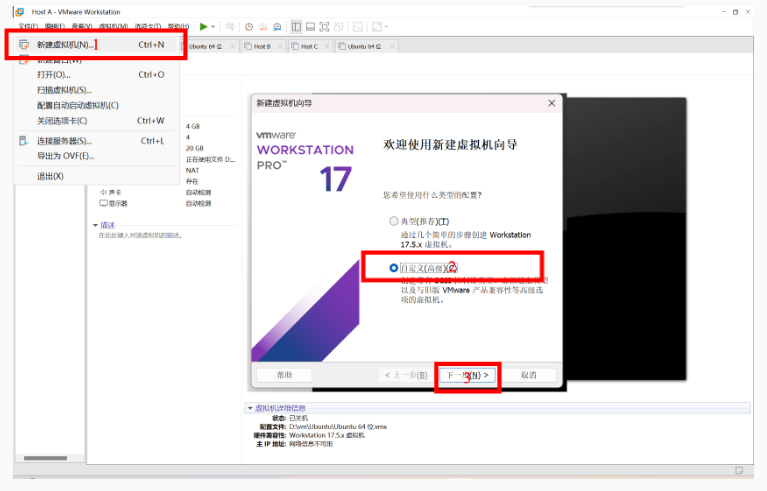Image resolution: width=767 pixels, height=491 pixels.
Task: Open the 虚拟机(M) menu
Action: [x=113, y=26]
